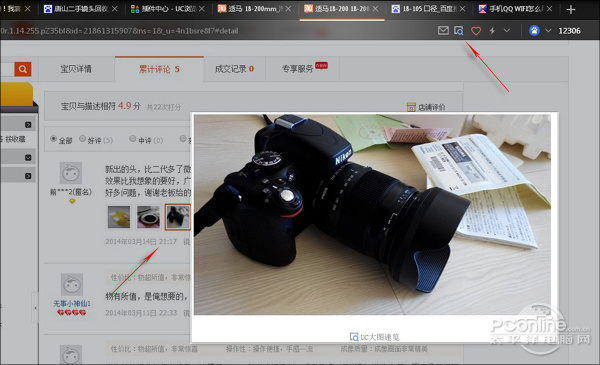The height and width of the screenshot is (365, 600).
Task: Click the review date 2014年03月11日 22:33
Action: (x=141, y=313)
